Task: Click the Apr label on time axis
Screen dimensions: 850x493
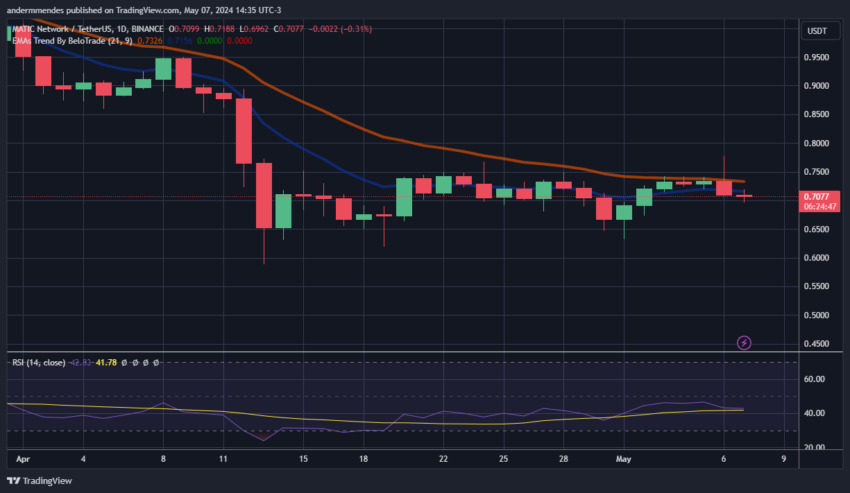Action: pos(23,459)
